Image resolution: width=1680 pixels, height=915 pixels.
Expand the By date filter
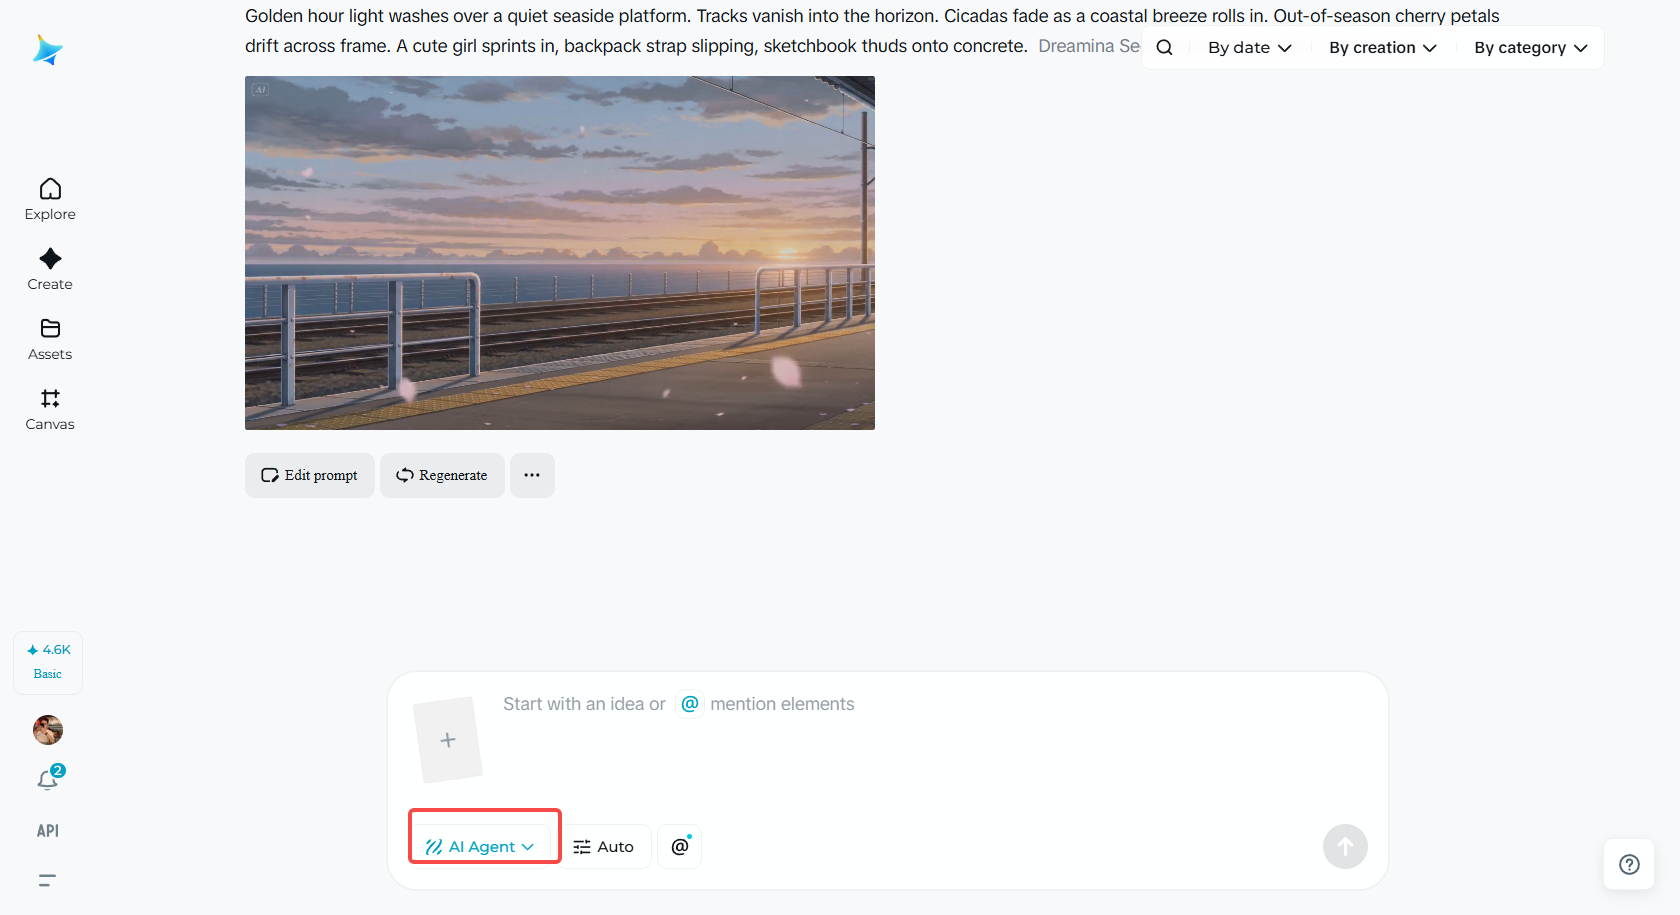[x=1250, y=48]
